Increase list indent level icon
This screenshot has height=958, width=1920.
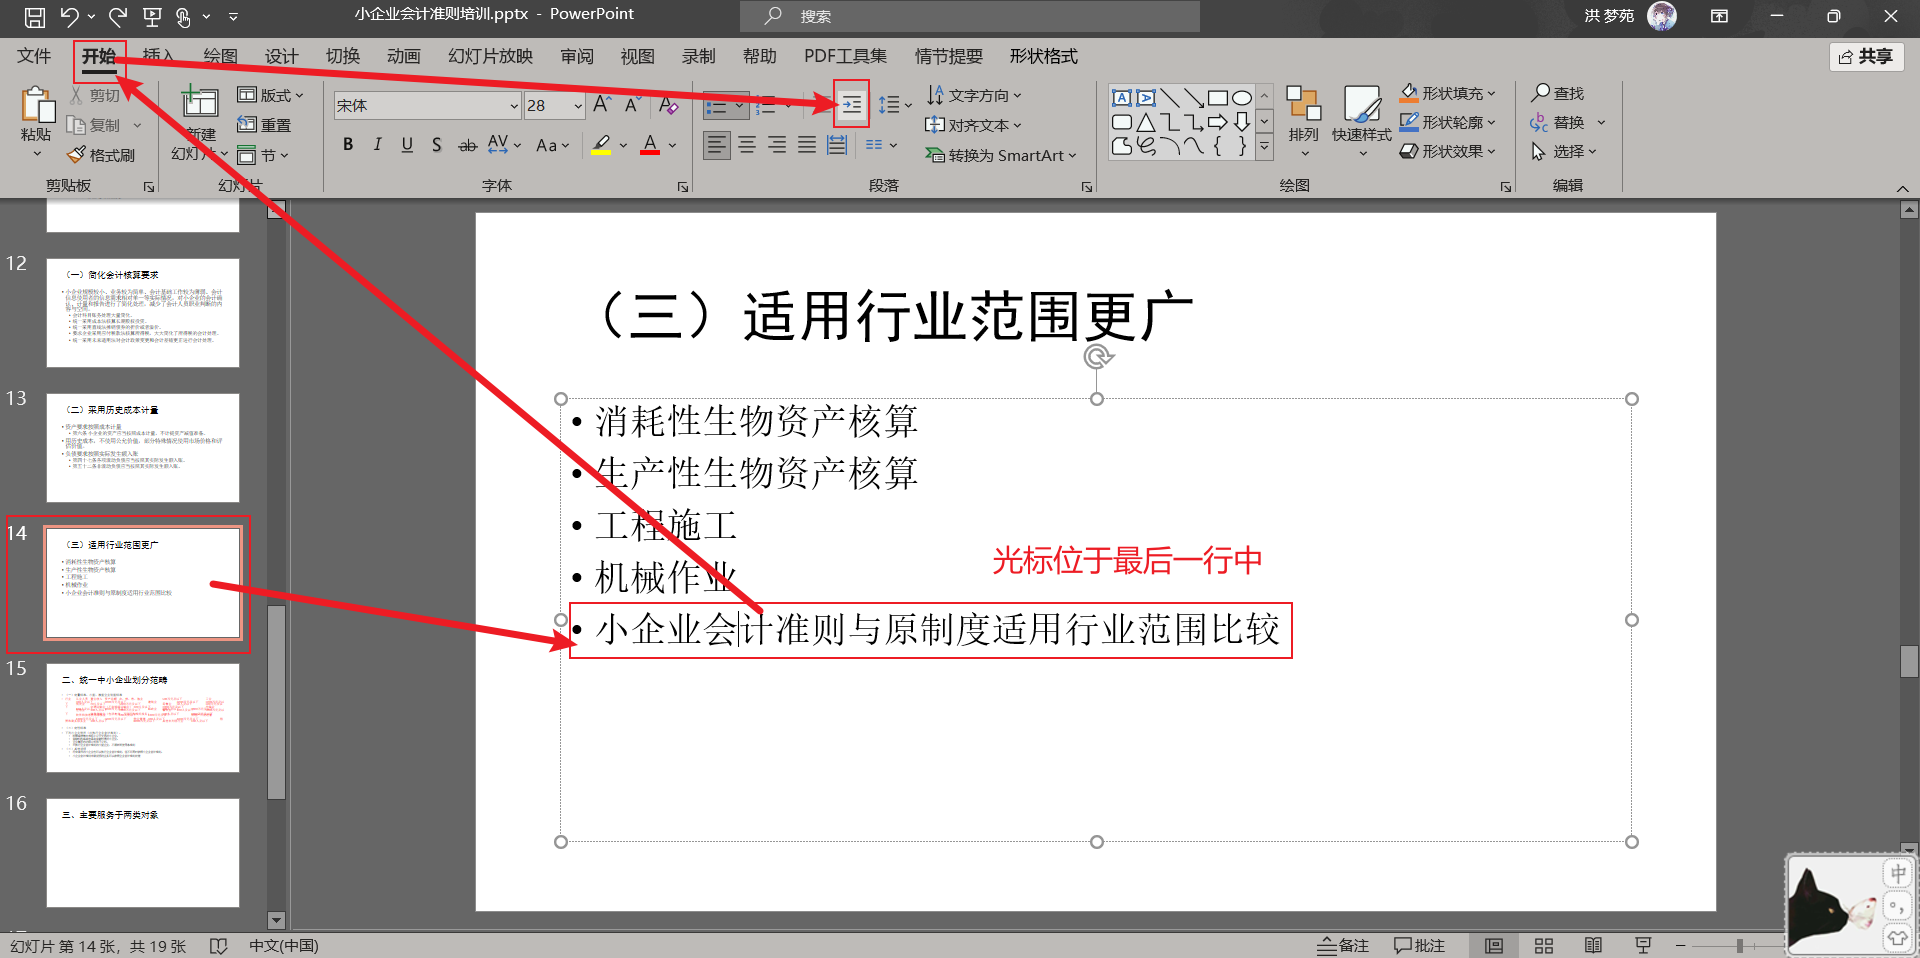tap(851, 104)
